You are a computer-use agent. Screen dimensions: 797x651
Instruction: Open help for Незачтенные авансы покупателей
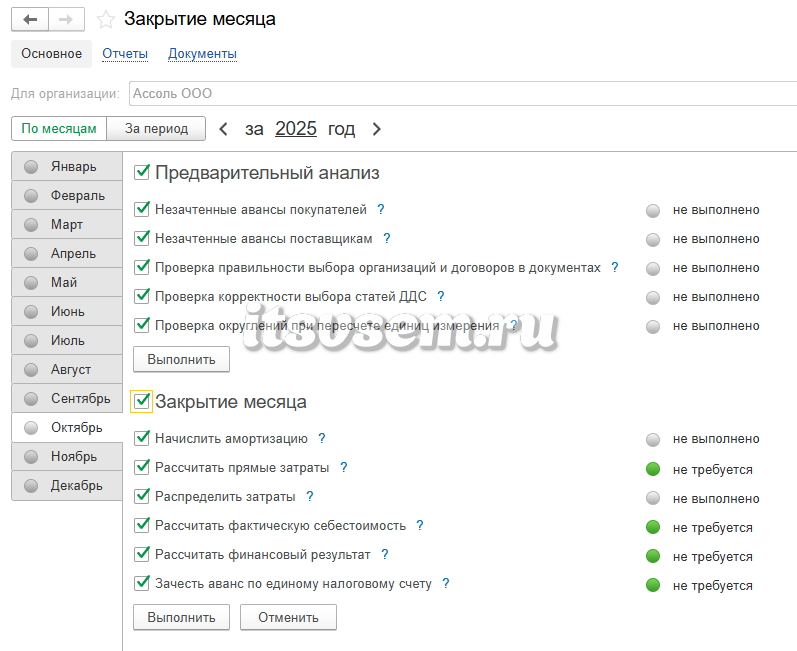[381, 209]
